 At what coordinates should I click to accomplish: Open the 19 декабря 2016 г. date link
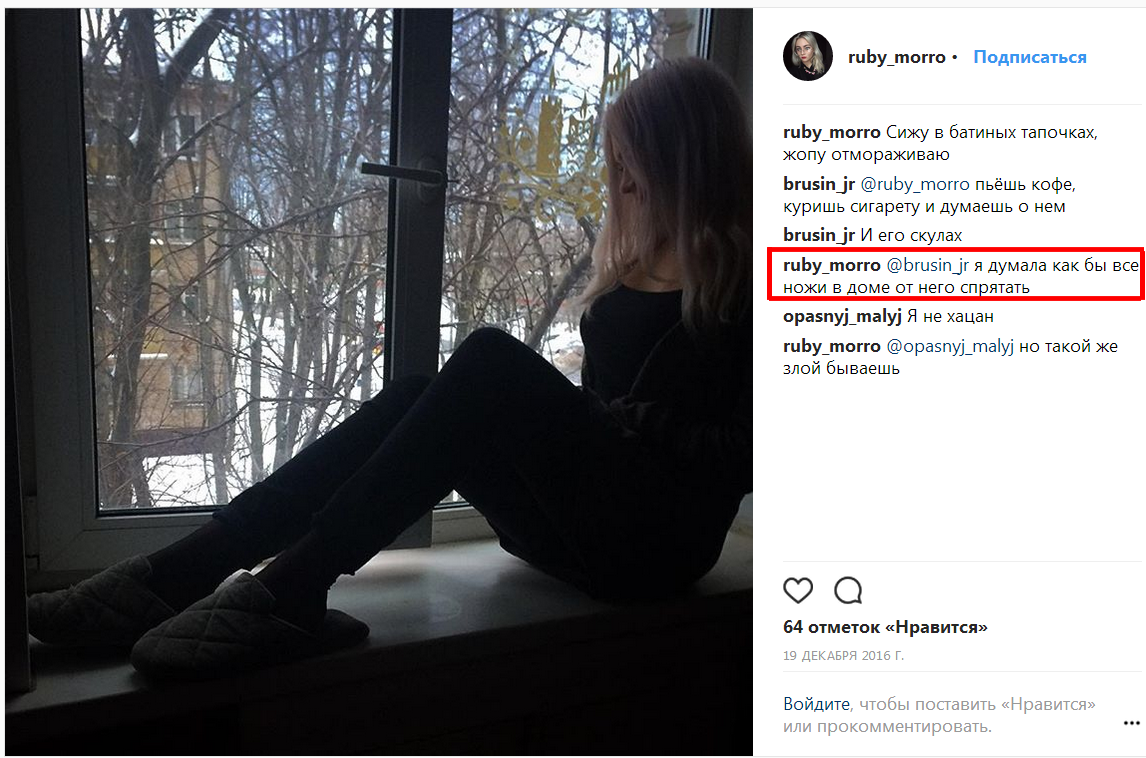pyautogui.click(x=843, y=656)
